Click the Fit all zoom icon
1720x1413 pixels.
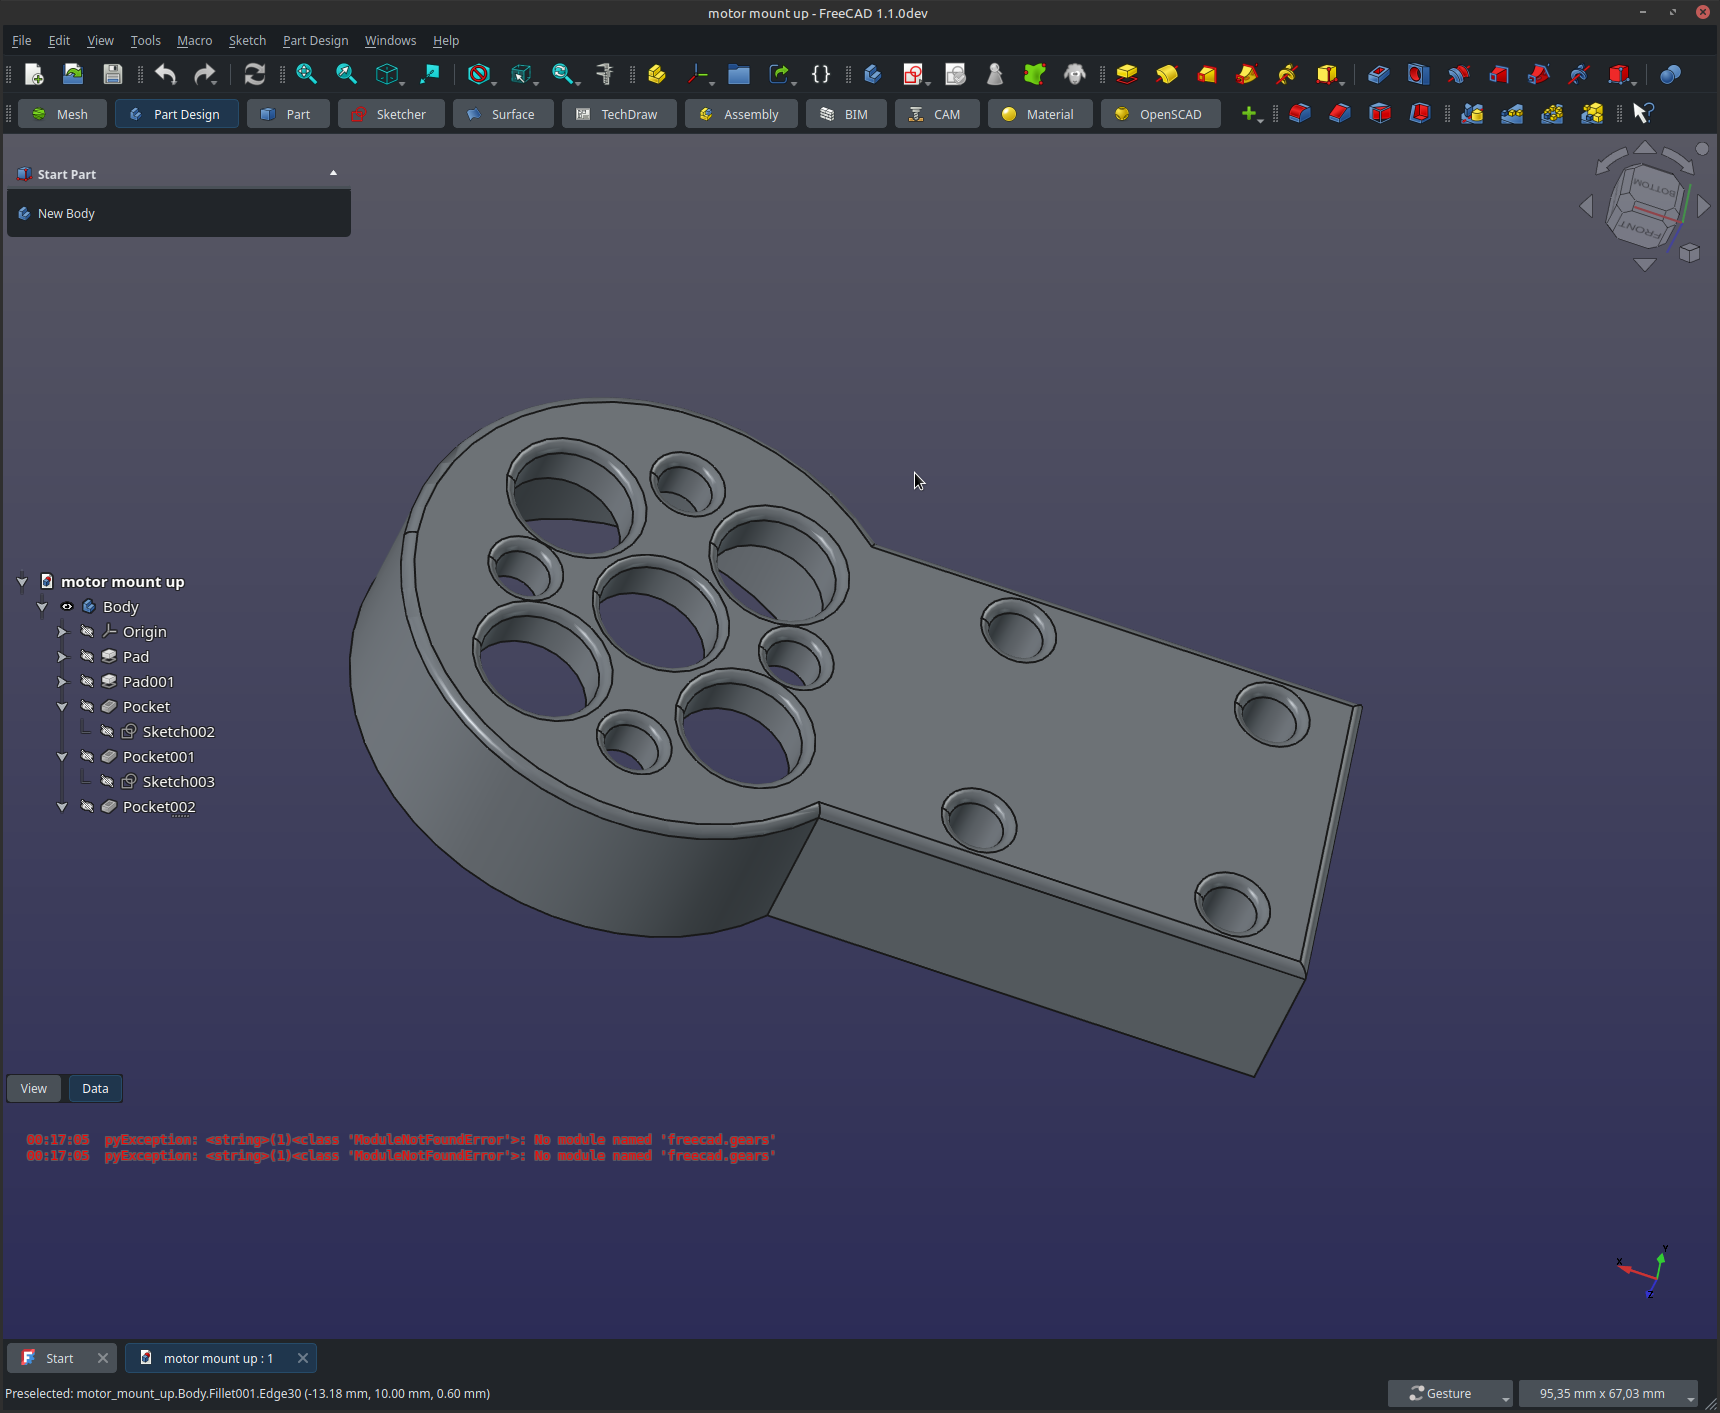tap(306, 74)
